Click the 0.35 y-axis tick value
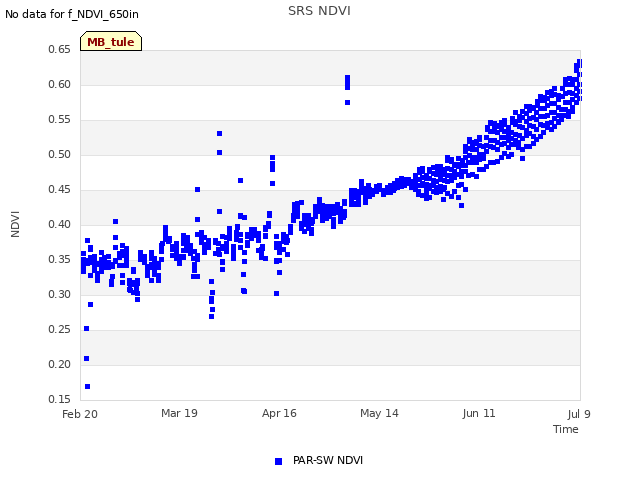This screenshot has width=640, height=480. pyautogui.click(x=60, y=260)
